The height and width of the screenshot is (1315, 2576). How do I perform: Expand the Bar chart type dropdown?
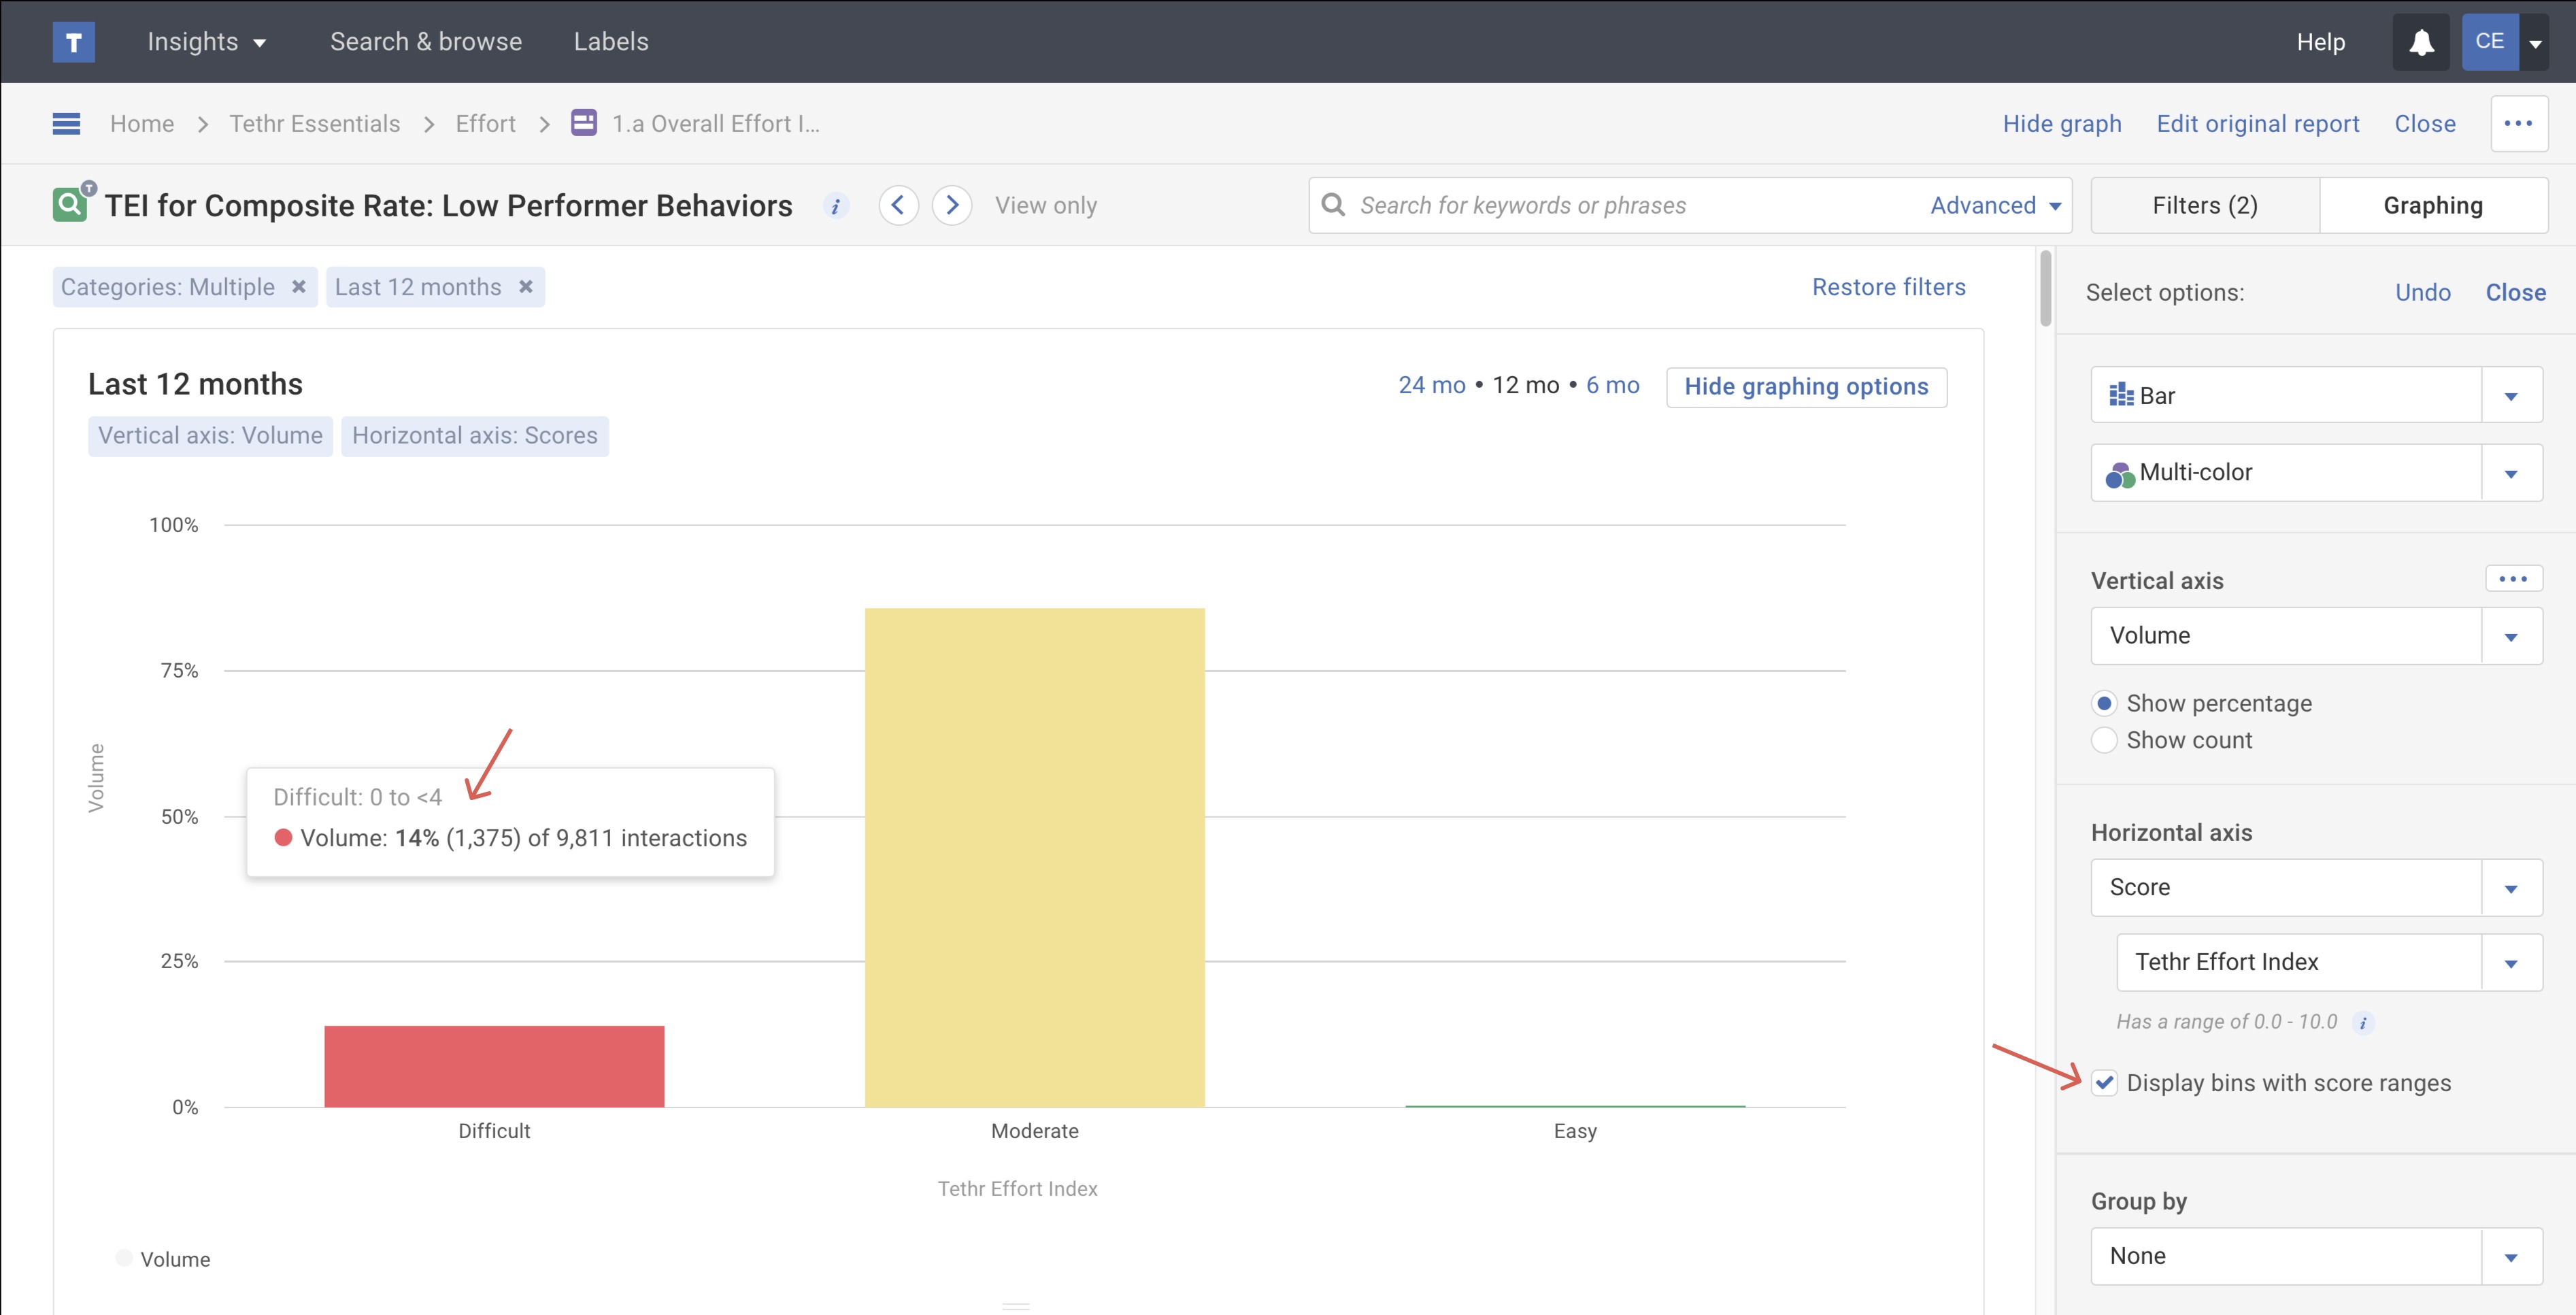click(2510, 396)
